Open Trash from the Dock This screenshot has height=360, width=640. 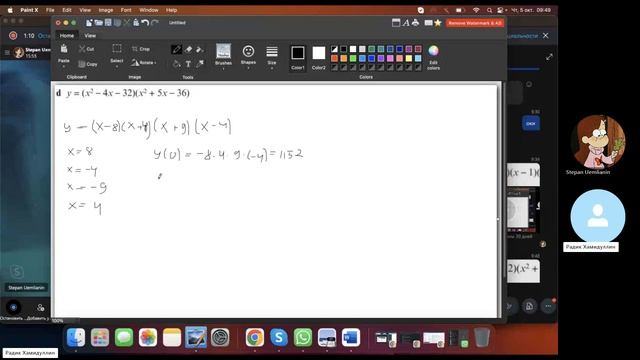pyautogui.click(x=482, y=338)
